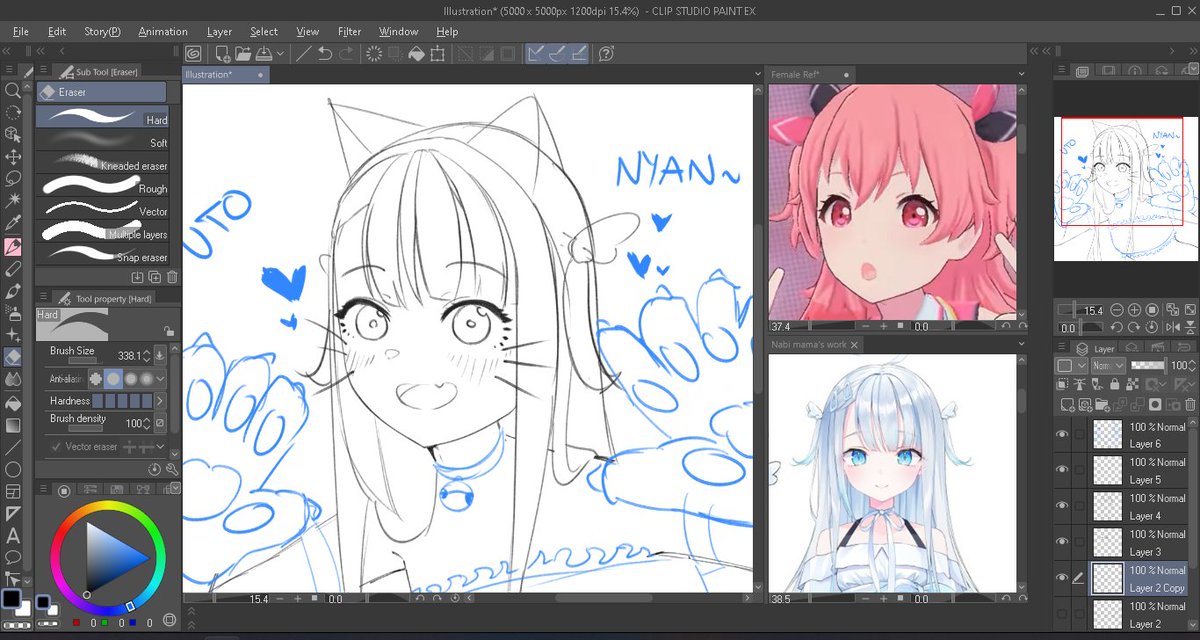The width and height of the screenshot is (1200, 640).
Task: Select the Eyedropper tool
Action: 13,223
